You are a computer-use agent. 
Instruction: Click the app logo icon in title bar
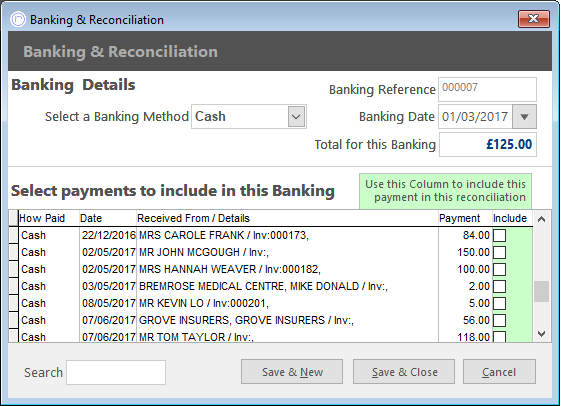(18, 19)
